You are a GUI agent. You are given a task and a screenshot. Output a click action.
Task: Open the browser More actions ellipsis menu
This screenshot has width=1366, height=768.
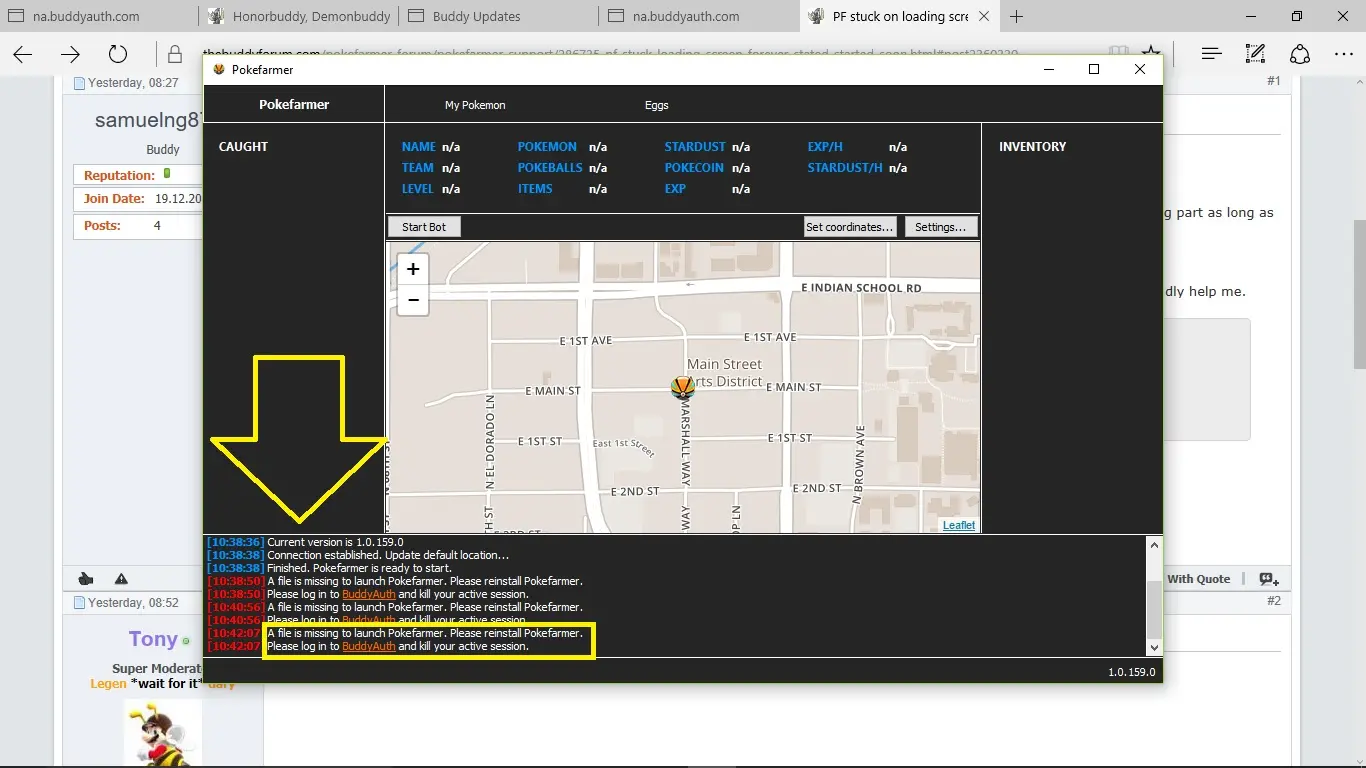click(x=1341, y=55)
